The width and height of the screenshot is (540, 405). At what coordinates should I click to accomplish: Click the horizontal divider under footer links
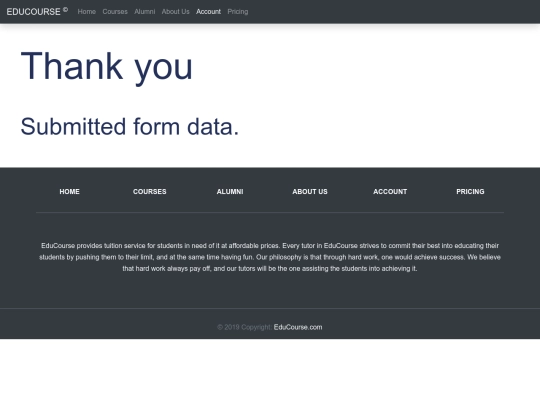(270, 212)
